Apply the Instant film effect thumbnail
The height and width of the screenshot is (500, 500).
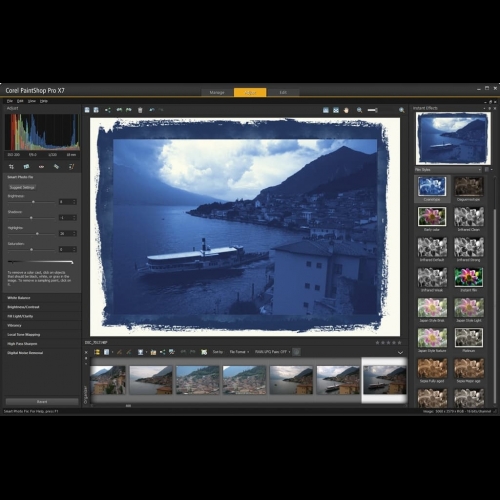point(469,277)
